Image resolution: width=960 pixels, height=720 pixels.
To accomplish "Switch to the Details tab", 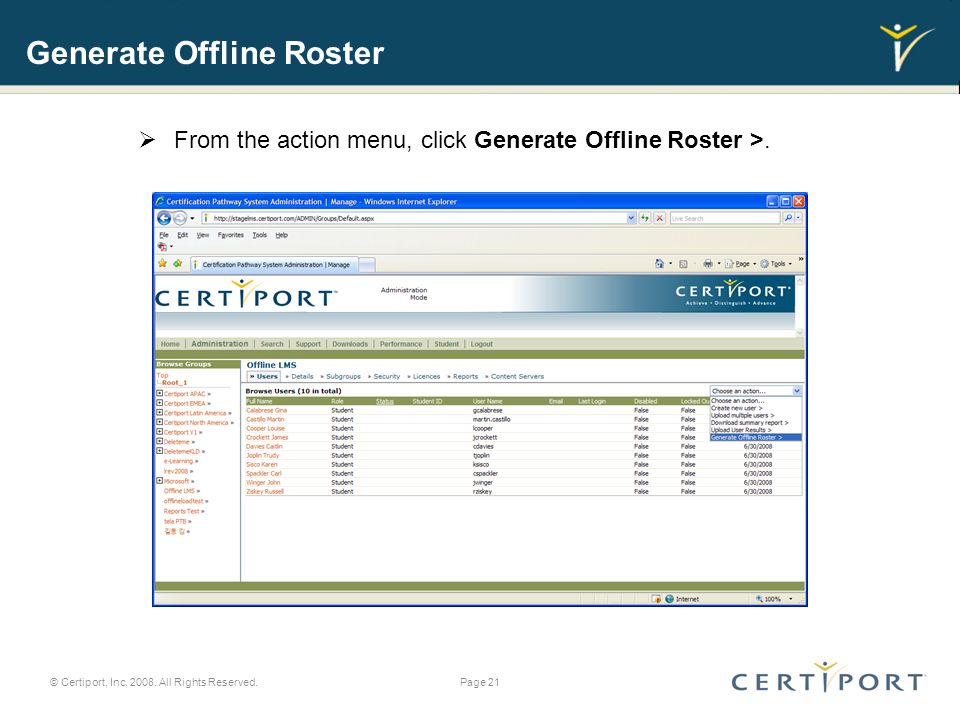I will pos(300,377).
